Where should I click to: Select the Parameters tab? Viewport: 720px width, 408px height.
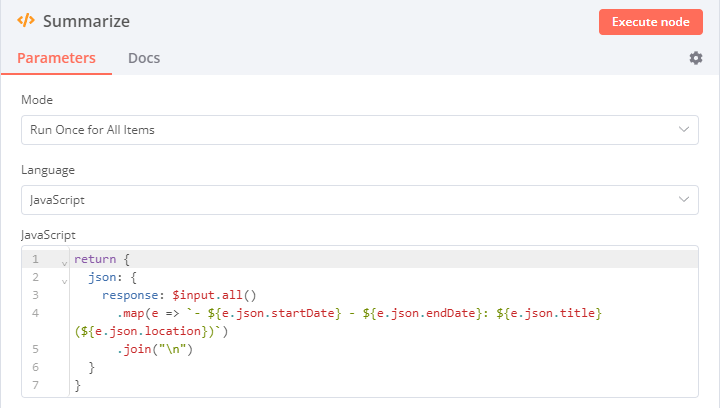tap(56, 58)
